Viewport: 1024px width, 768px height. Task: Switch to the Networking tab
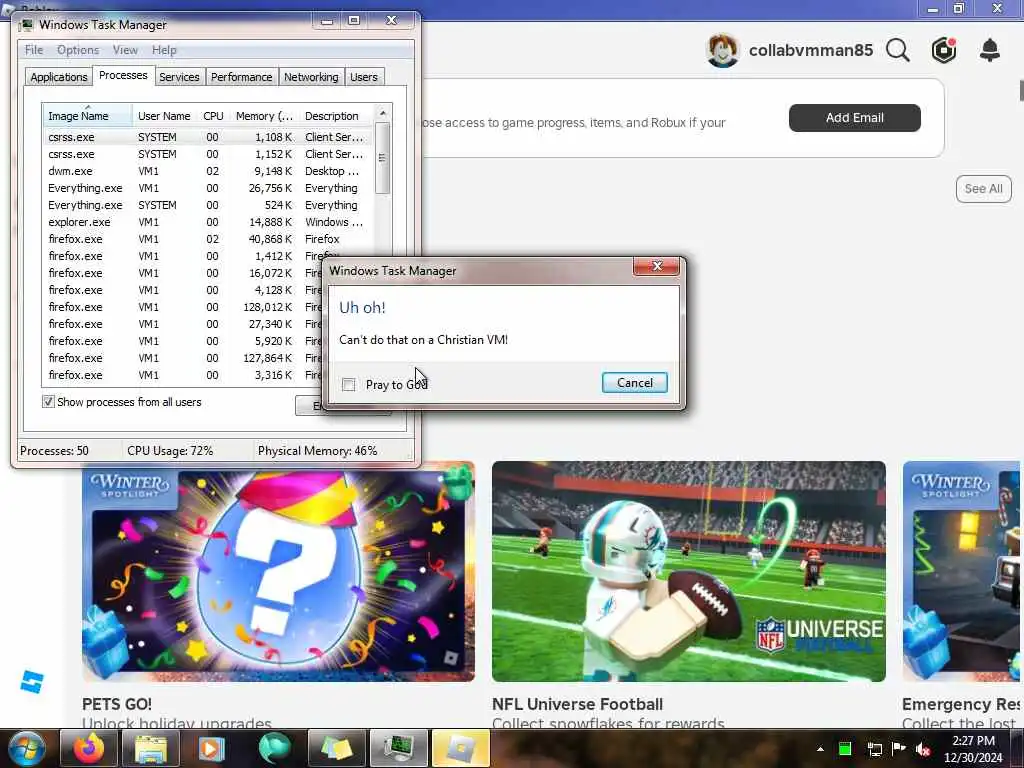tap(311, 77)
